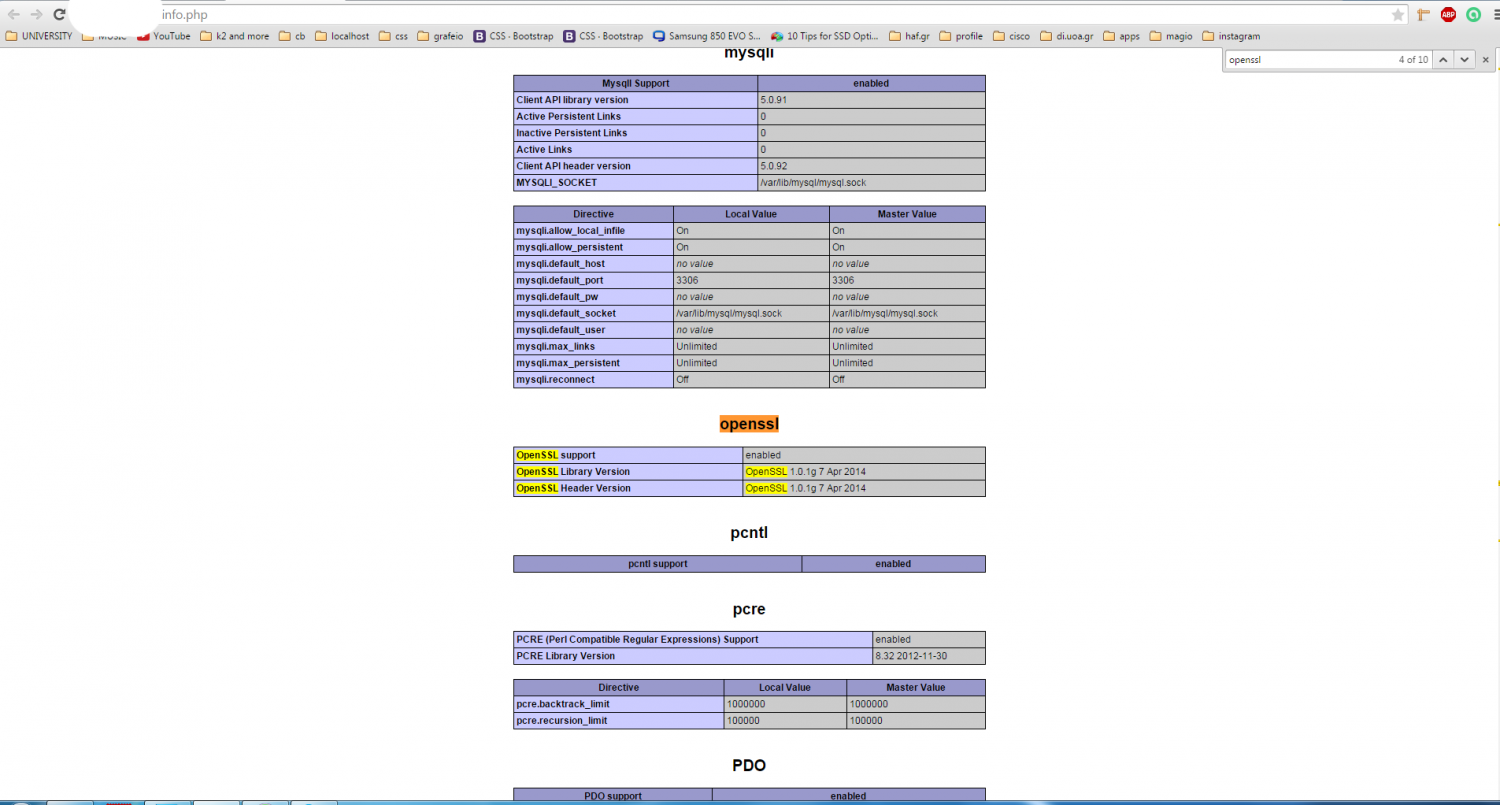Image resolution: width=1500 pixels, height=805 pixels.
Task: Open the grafeio bookmark folder
Action: 440,36
